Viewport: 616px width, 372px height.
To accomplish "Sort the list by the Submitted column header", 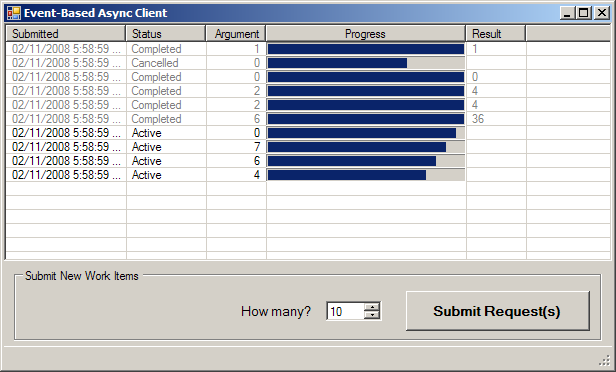I will [x=66, y=34].
